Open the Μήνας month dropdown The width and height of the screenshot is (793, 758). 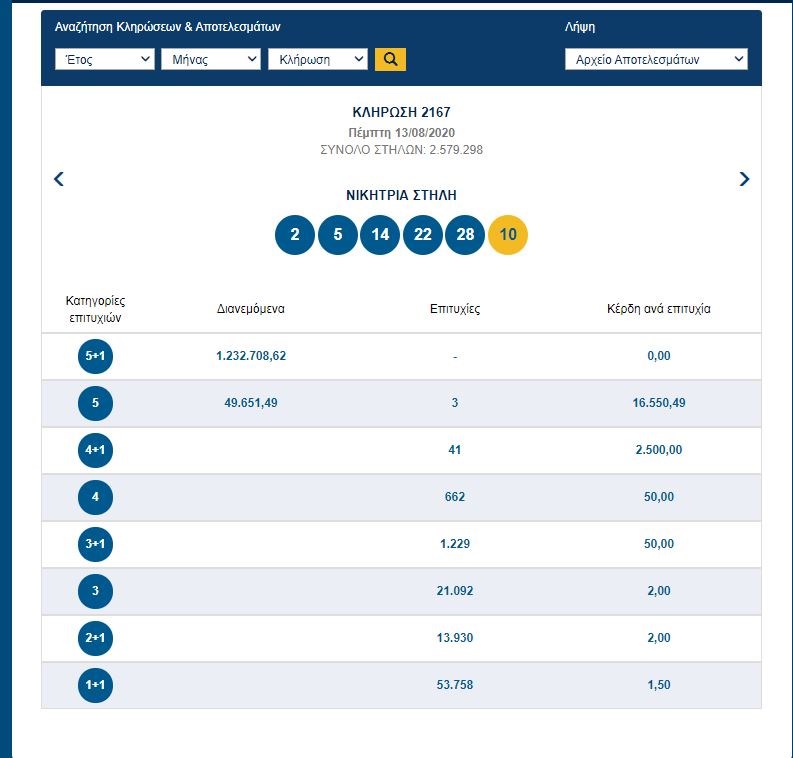tap(211, 60)
